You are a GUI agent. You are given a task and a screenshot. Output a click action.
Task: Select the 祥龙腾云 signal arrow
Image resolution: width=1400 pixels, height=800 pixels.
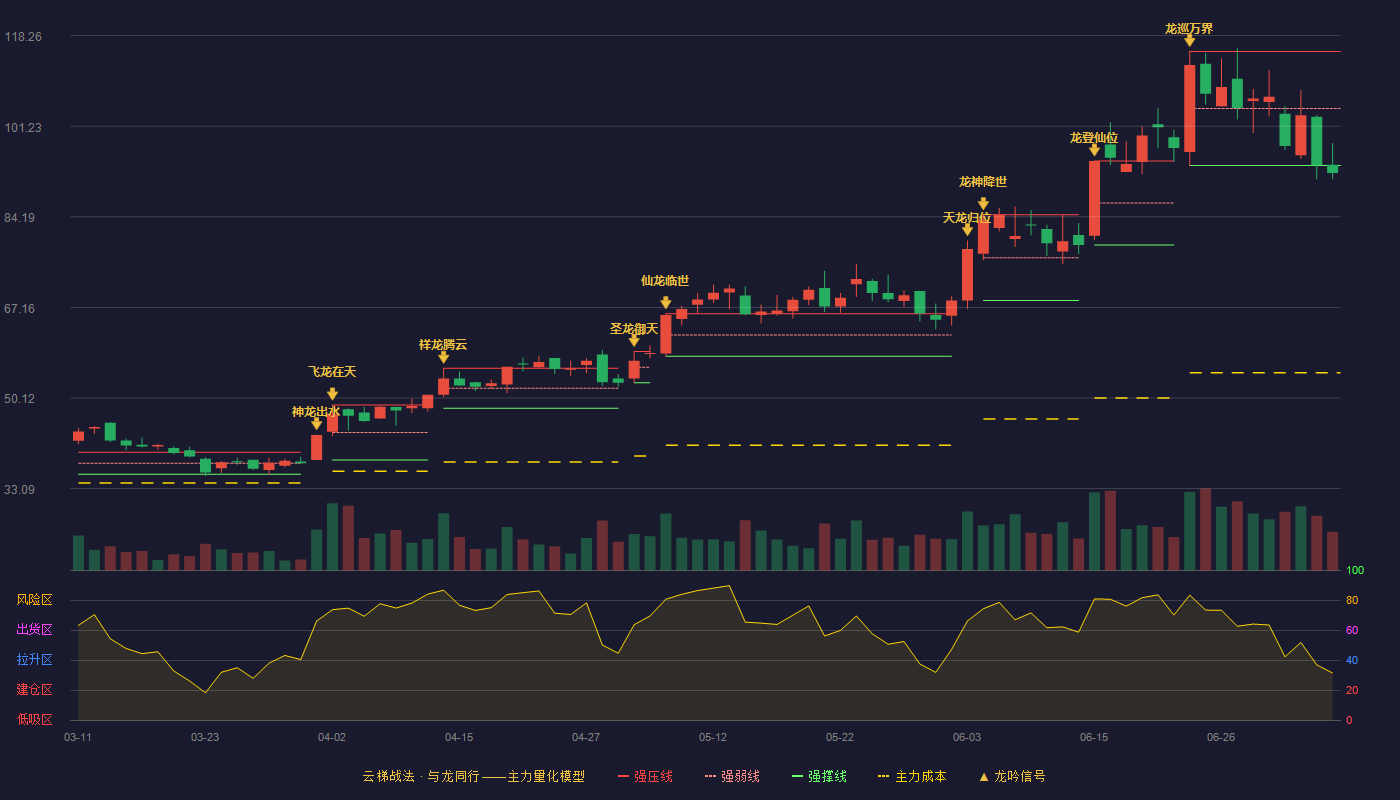(x=444, y=357)
